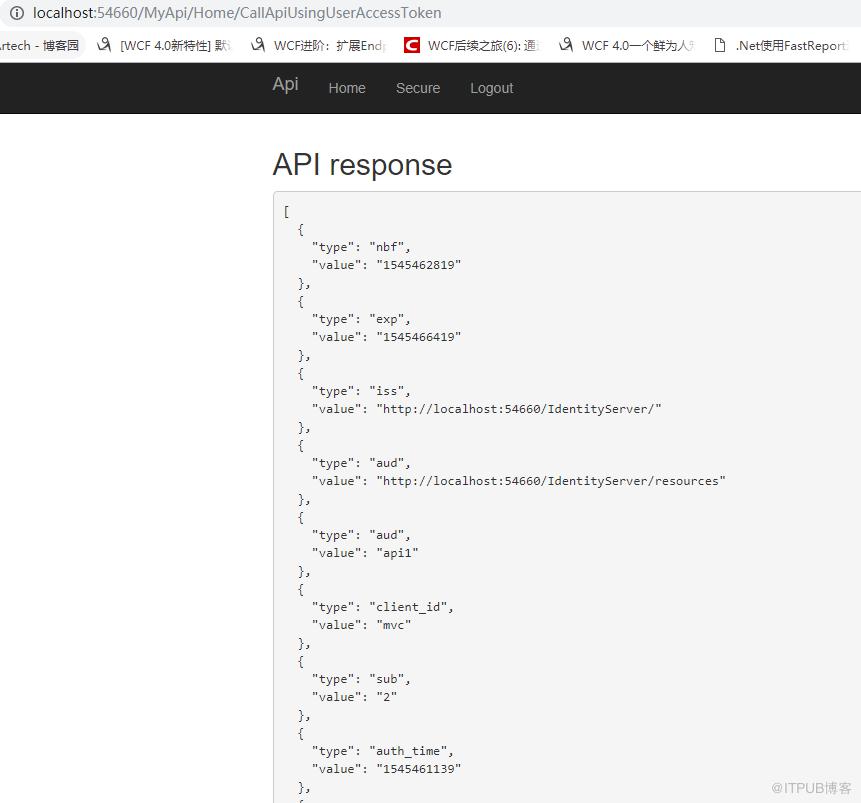This screenshot has height=803, width=861.
Task: Click the value "1545462819"
Action: click(x=418, y=265)
